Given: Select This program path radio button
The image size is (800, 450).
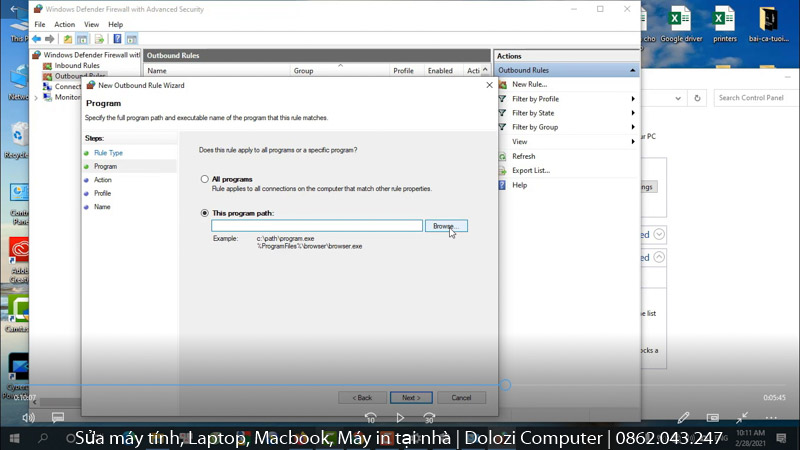Looking at the screenshot, I should (205, 213).
